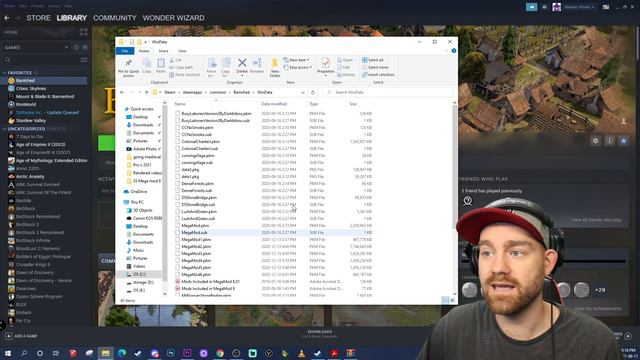Screen dimensions: 640x360
Task: Open Windows Start menu
Action: tap(7, 353)
